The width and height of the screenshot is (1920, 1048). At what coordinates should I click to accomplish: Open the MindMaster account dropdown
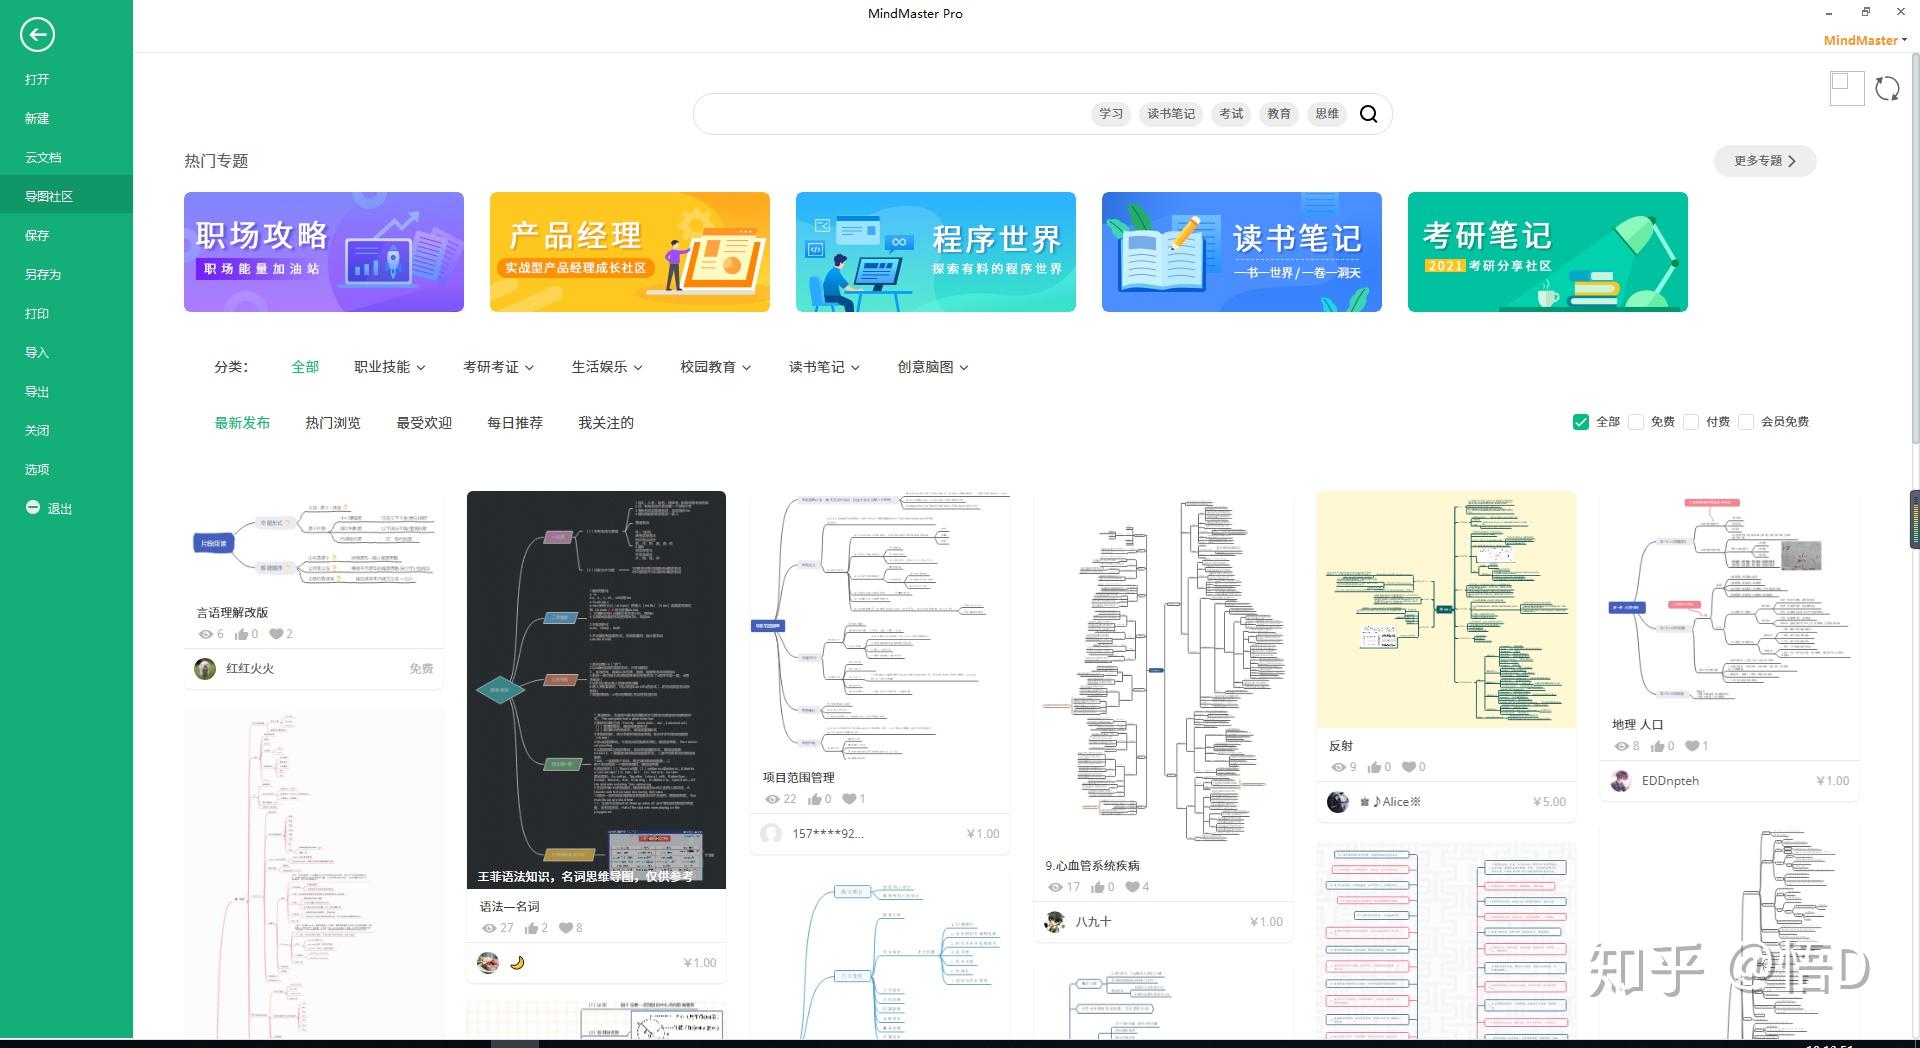point(1865,40)
